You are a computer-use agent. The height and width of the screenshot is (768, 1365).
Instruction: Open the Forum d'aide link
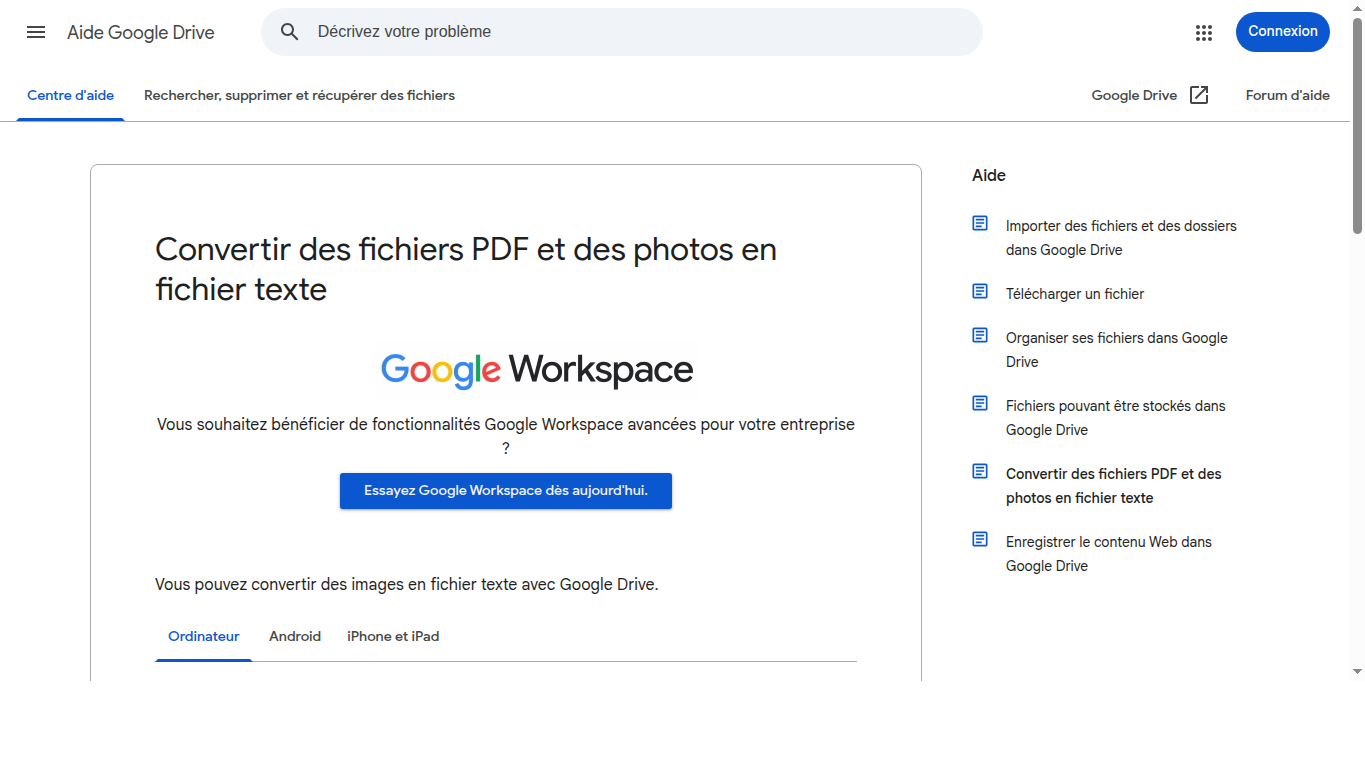click(1288, 96)
